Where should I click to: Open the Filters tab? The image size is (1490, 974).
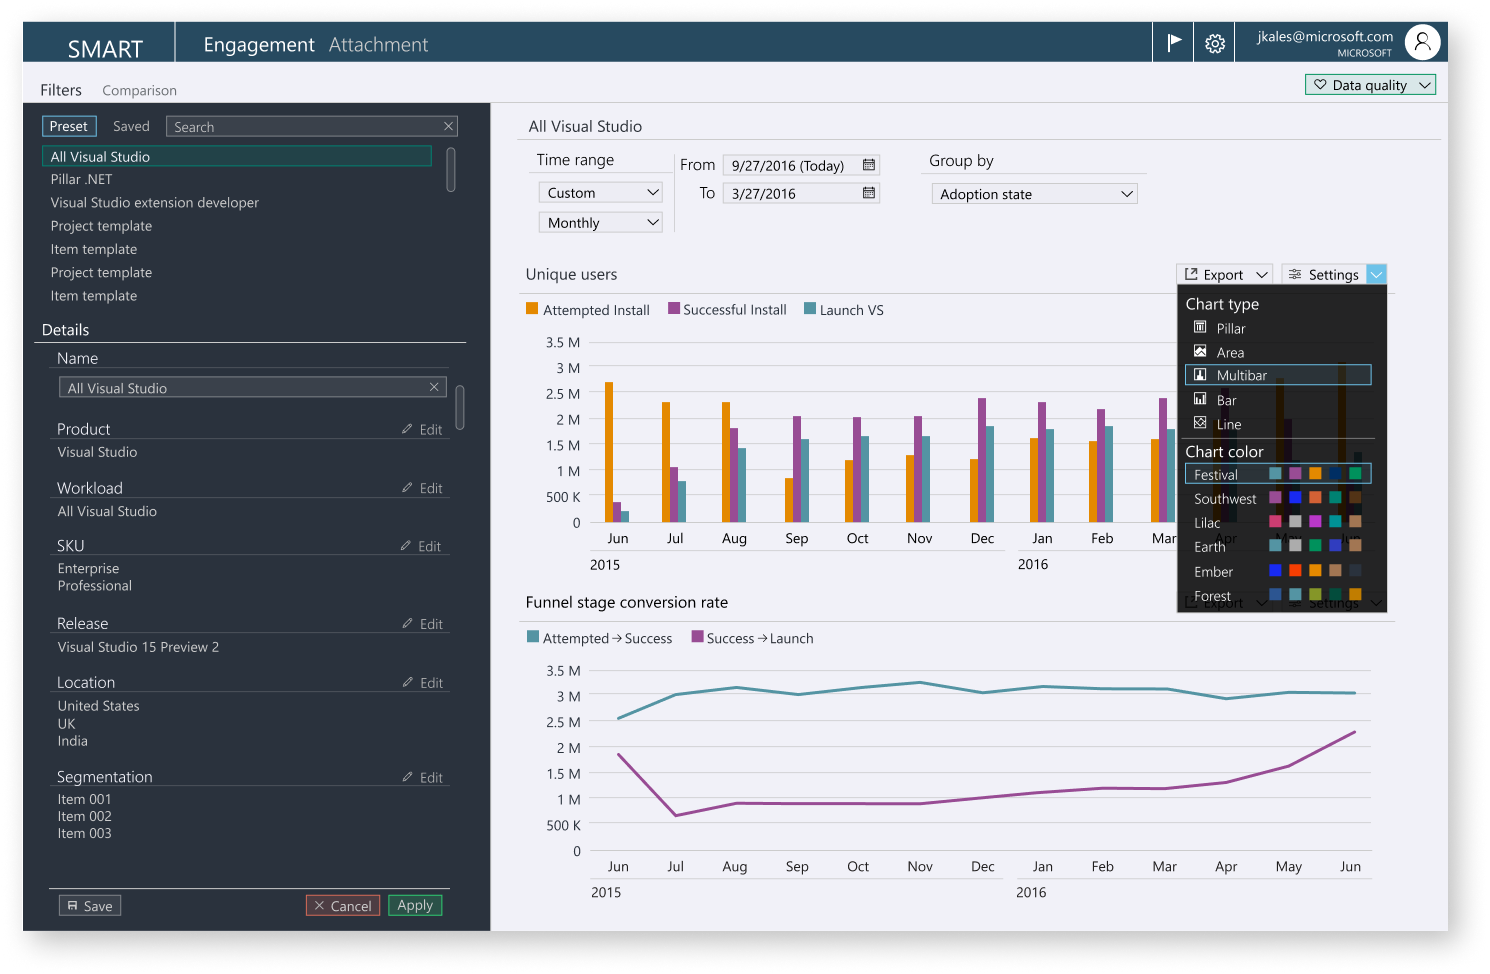pos(61,90)
